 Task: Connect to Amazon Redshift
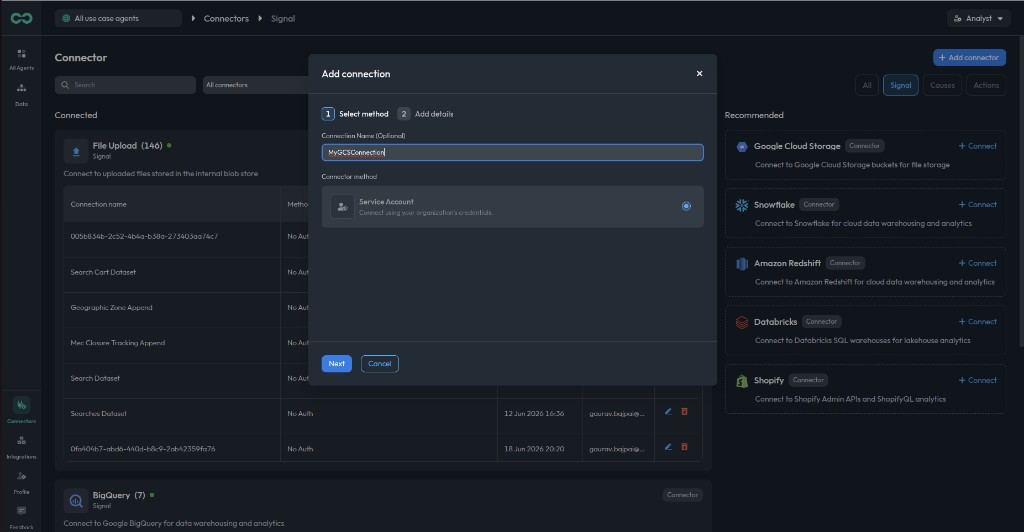(x=978, y=263)
